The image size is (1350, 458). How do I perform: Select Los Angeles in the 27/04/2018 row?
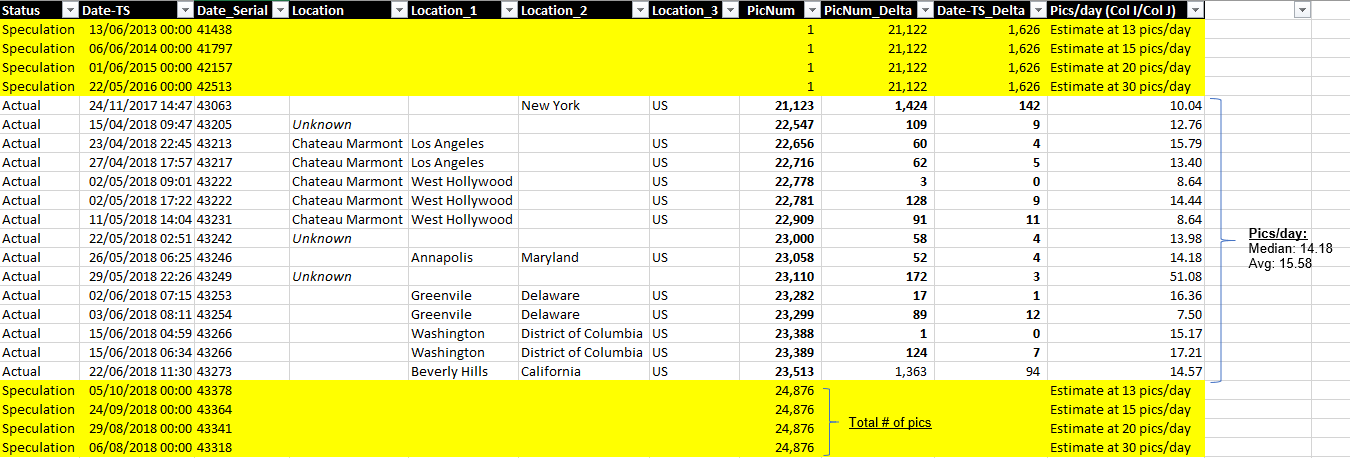pos(463,162)
